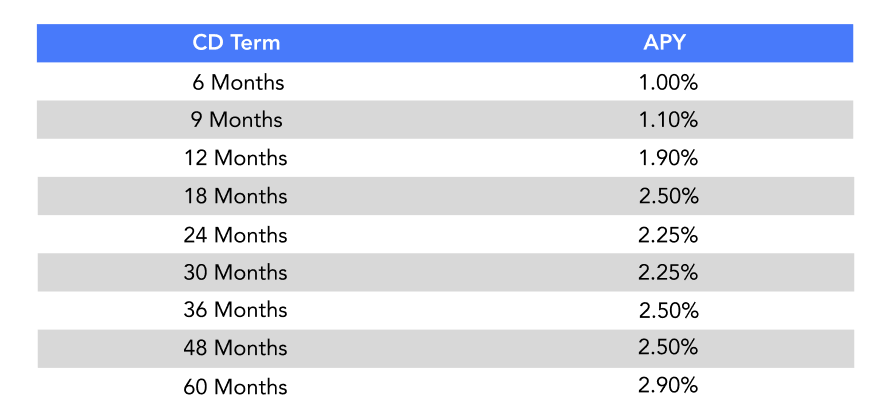
Task: Click the CD Term column header
Action: (x=236, y=43)
